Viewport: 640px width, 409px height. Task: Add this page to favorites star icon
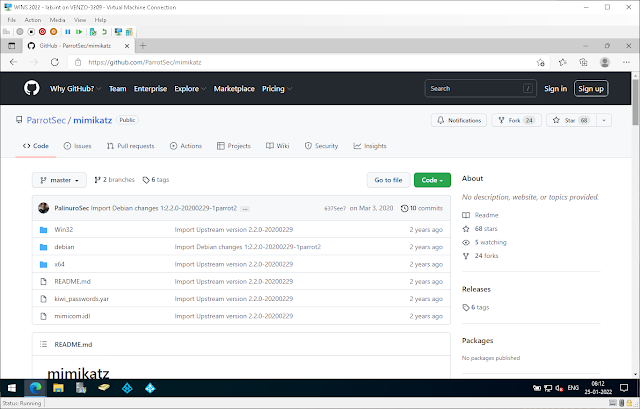[540, 62]
